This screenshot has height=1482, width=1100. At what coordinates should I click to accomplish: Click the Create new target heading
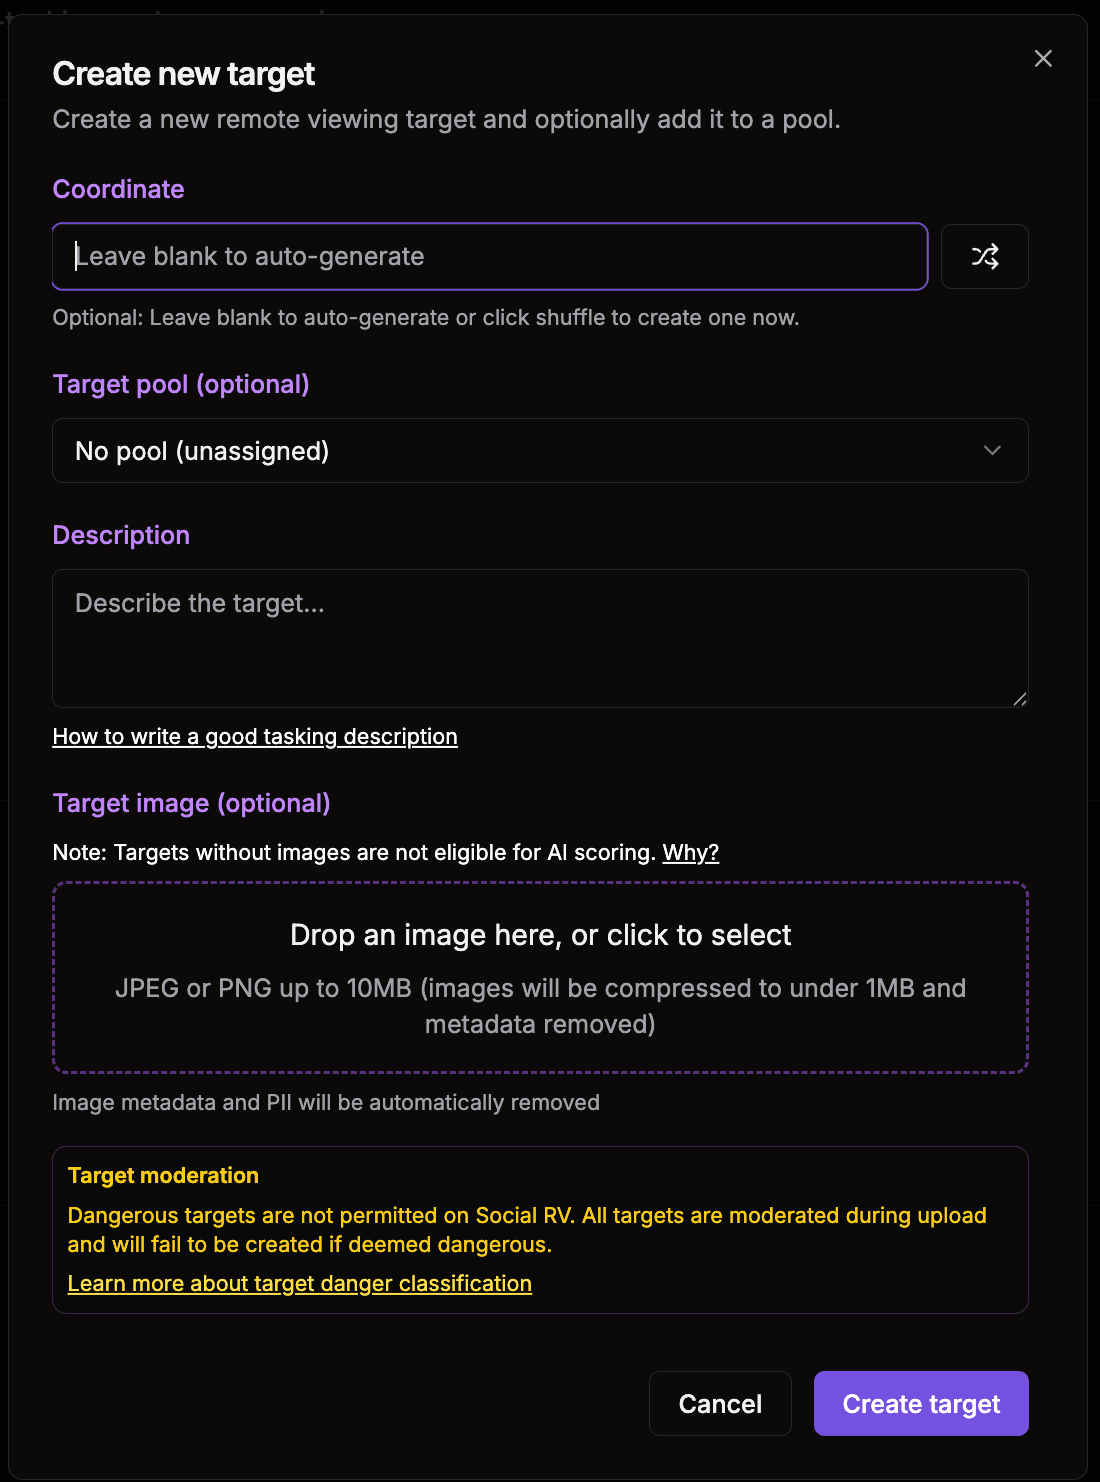pos(184,74)
